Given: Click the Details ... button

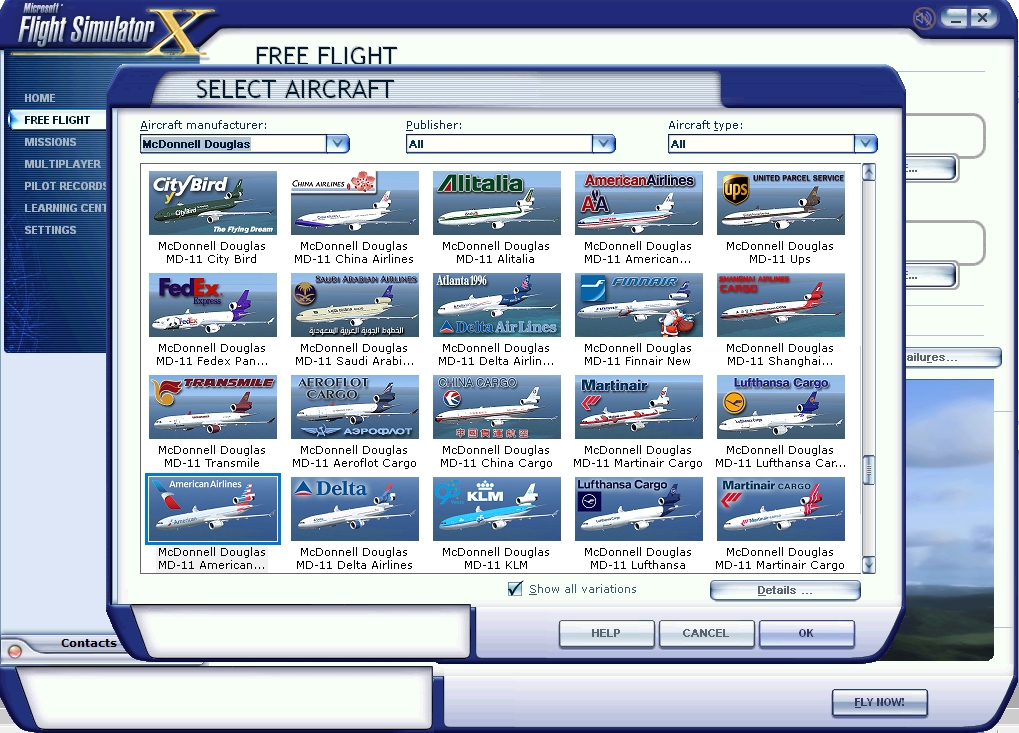Looking at the screenshot, I should pyautogui.click(x=785, y=590).
